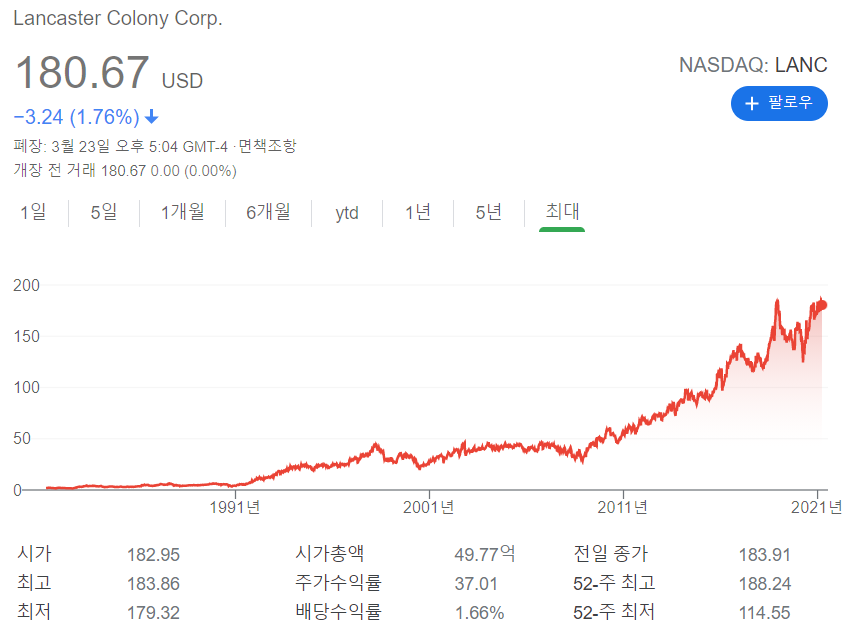Click the red downward arrow beside the price change
Image resolution: width=851 pixels, height=644 pixels.
click(149, 117)
